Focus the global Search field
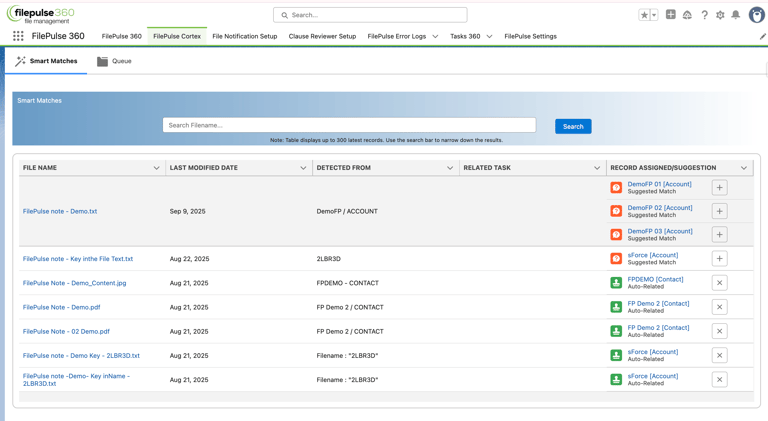This screenshot has height=421, width=768. tap(370, 15)
